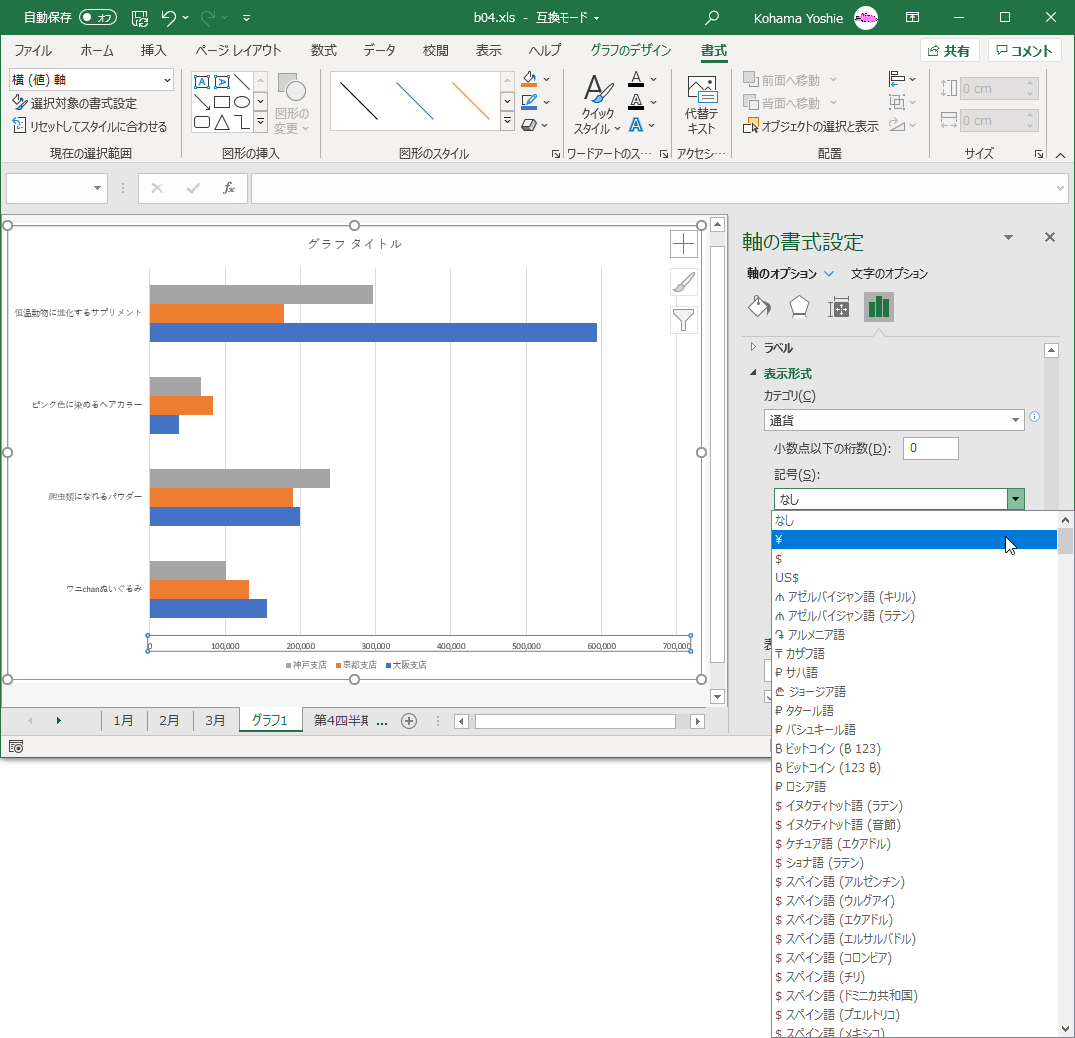Click 選択対象の書式設定 button
This screenshot has height=1038, width=1075.
pyautogui.click(x=75, y=103)
